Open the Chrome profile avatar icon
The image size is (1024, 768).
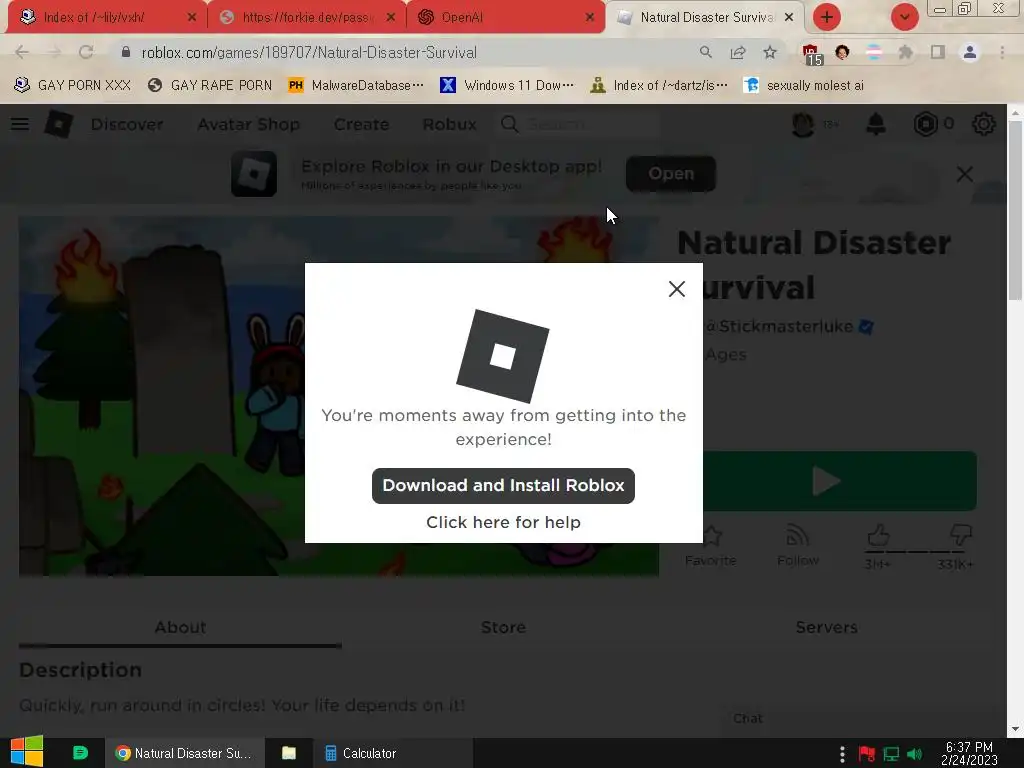click(x=970, y=52)
